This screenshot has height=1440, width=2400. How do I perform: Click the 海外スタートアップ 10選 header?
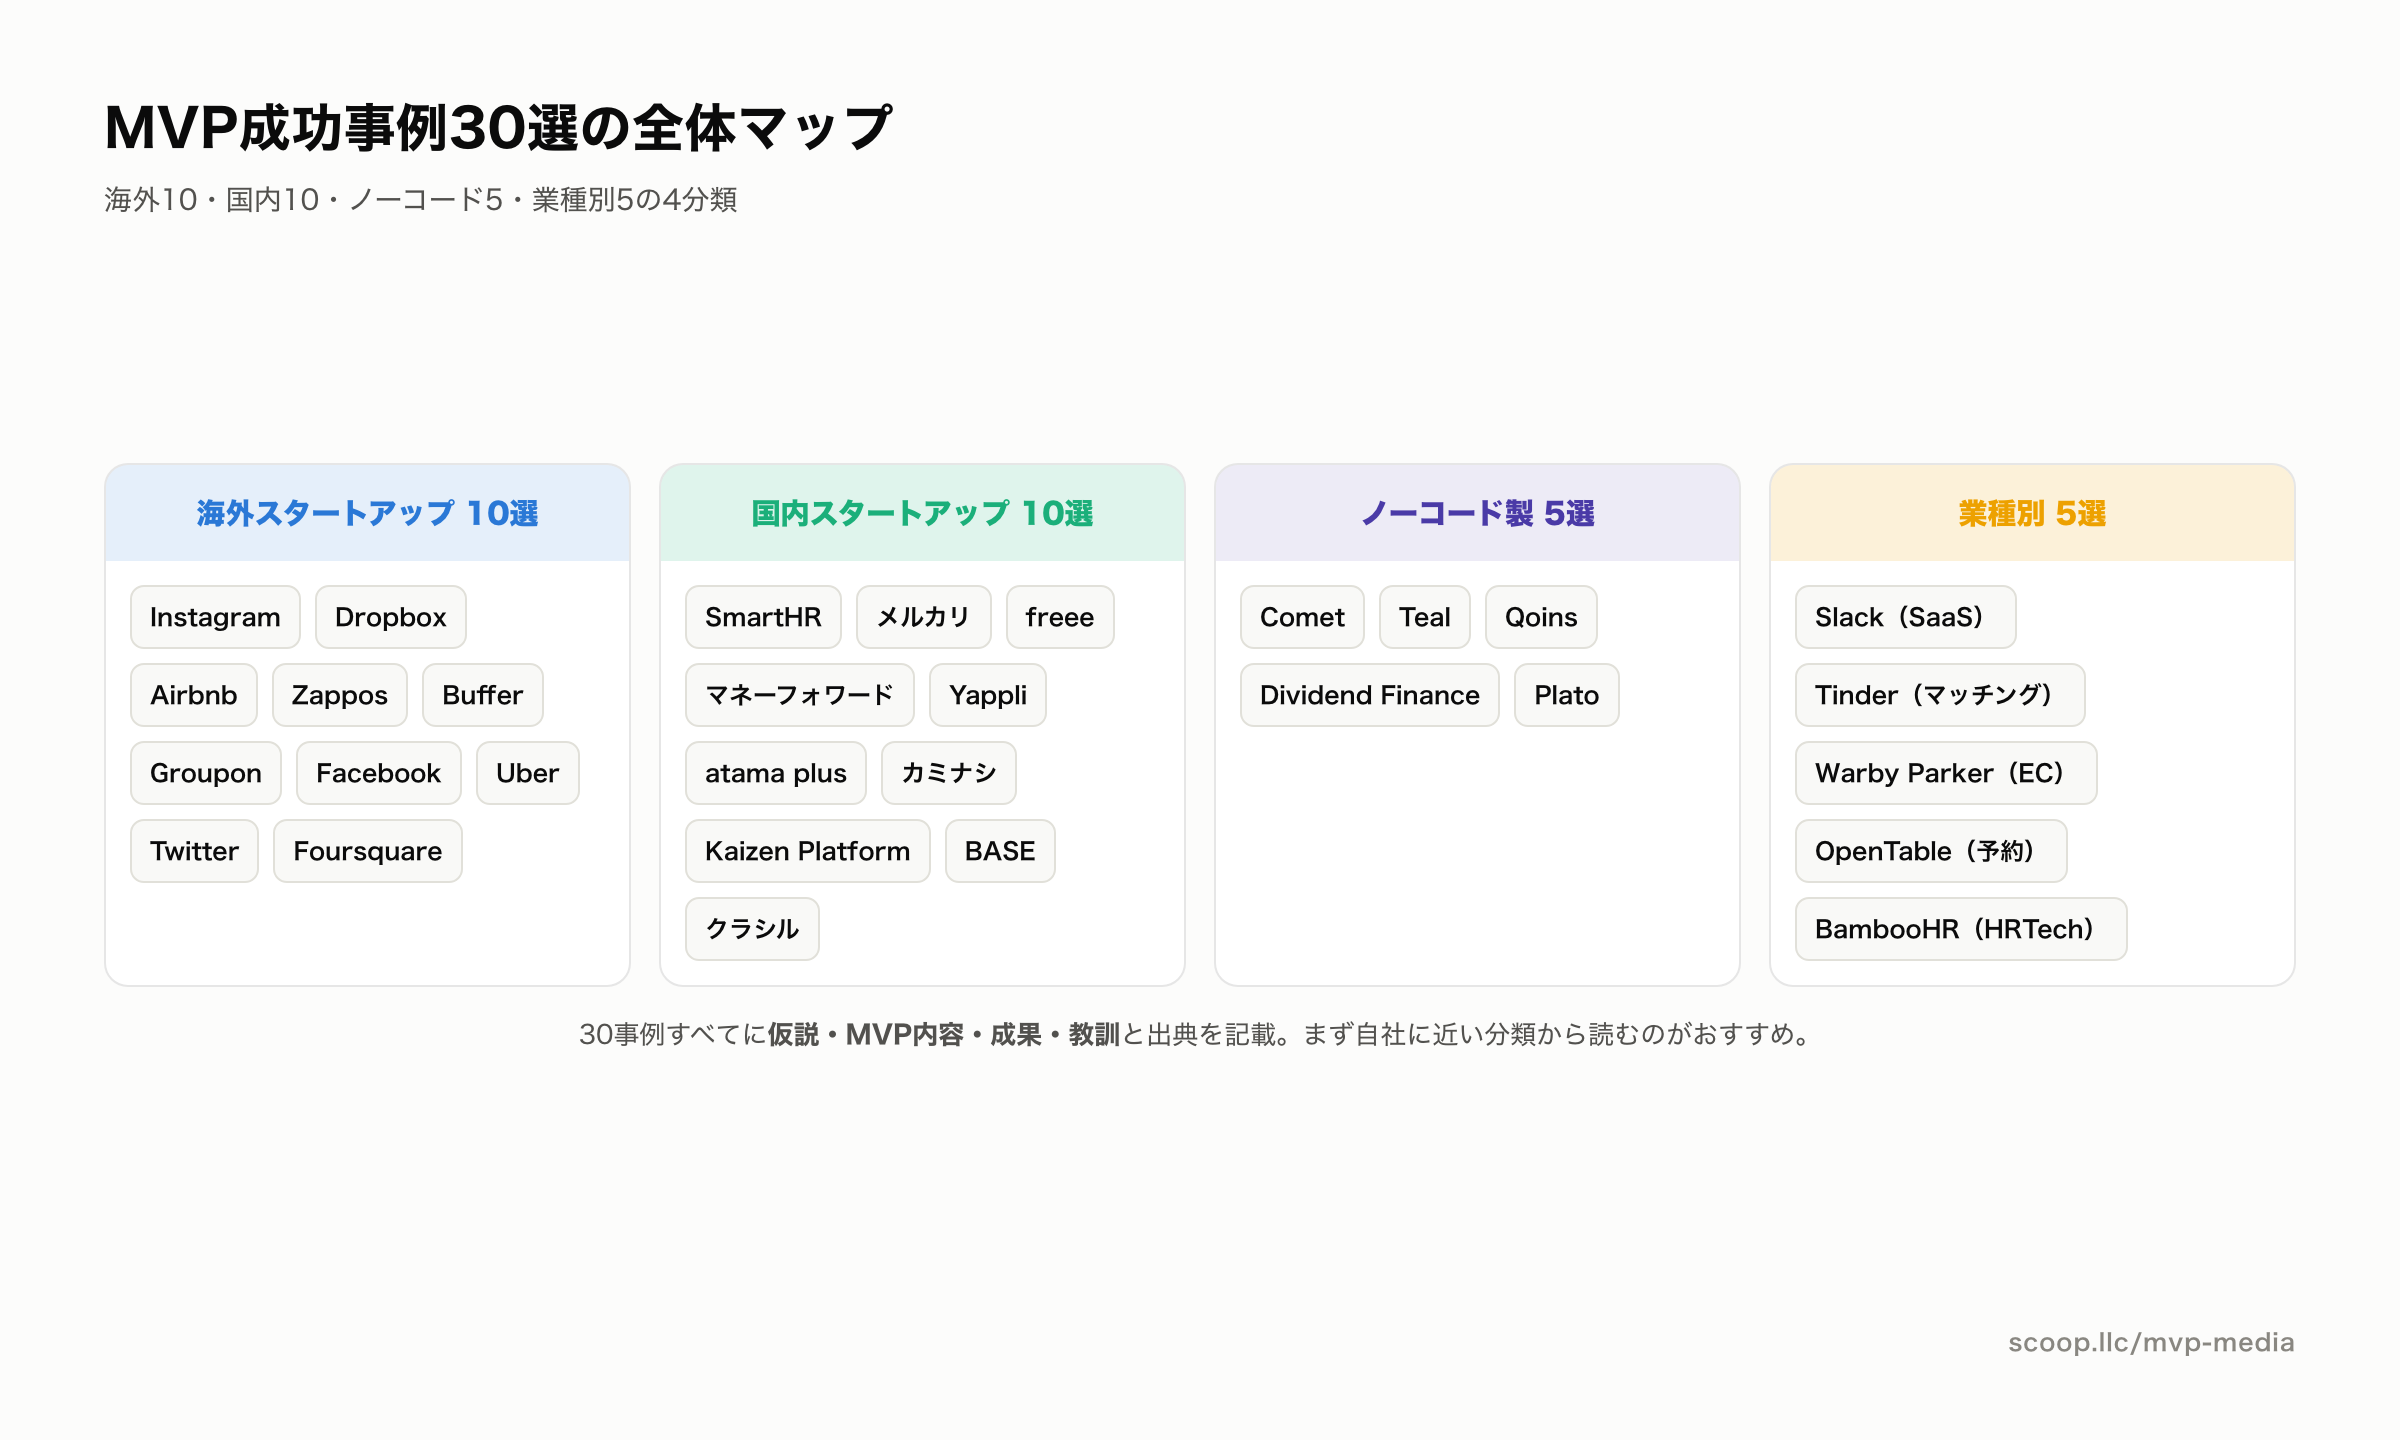click(368, 513)
